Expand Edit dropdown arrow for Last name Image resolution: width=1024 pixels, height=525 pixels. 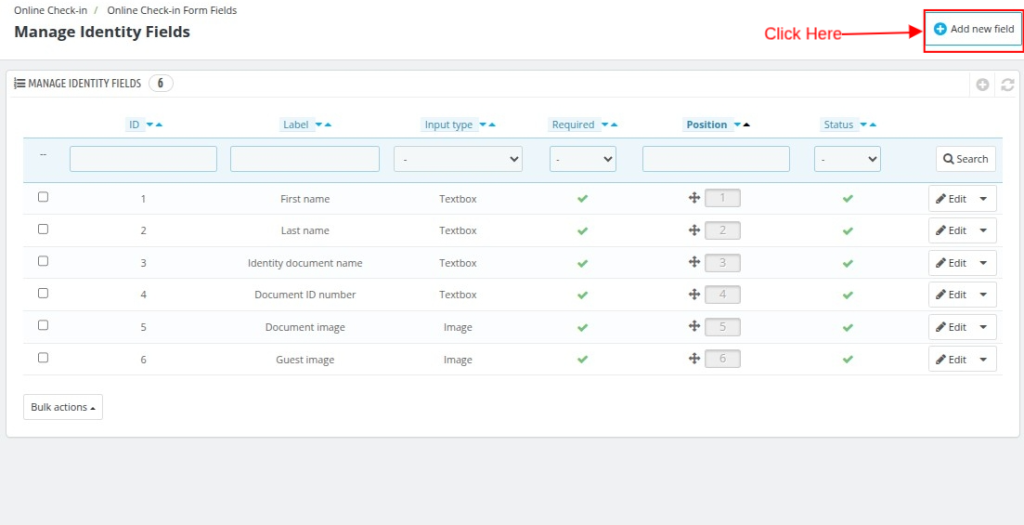pos(984,231)
